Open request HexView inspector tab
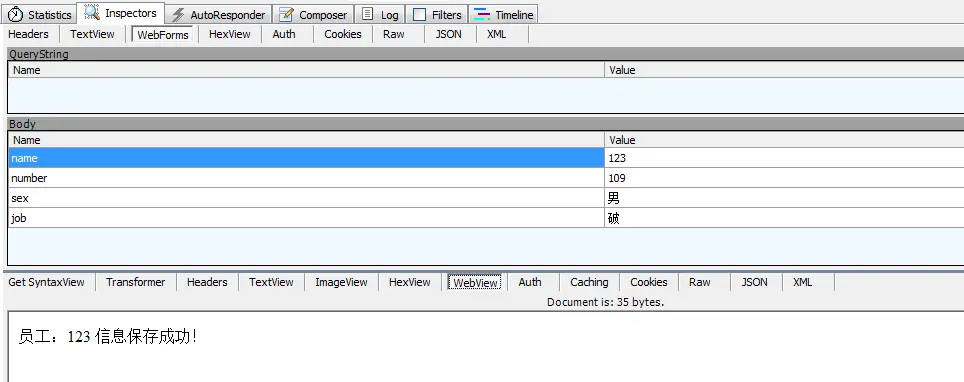964x382 pixels. coord(230,34)
